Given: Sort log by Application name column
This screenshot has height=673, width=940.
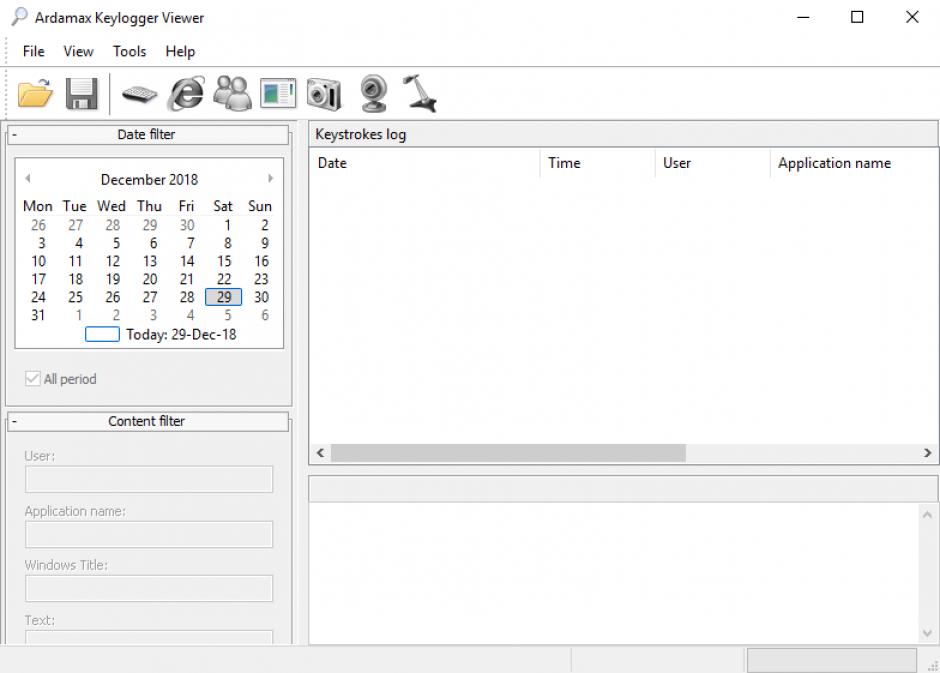Looking at the screenshot, I should (834, 163).
